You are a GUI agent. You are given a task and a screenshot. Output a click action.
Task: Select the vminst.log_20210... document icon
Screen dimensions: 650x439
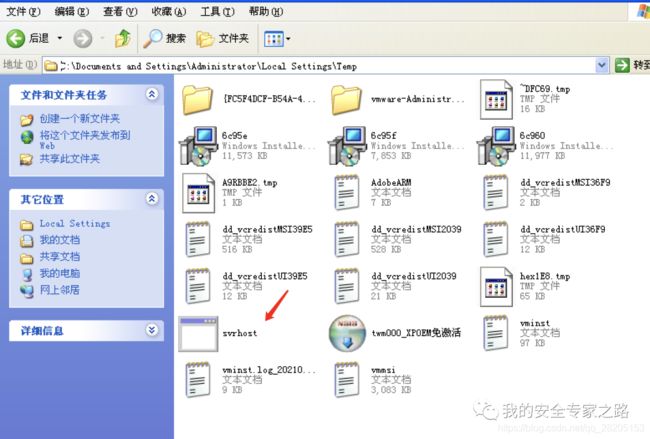coord(198,379)
